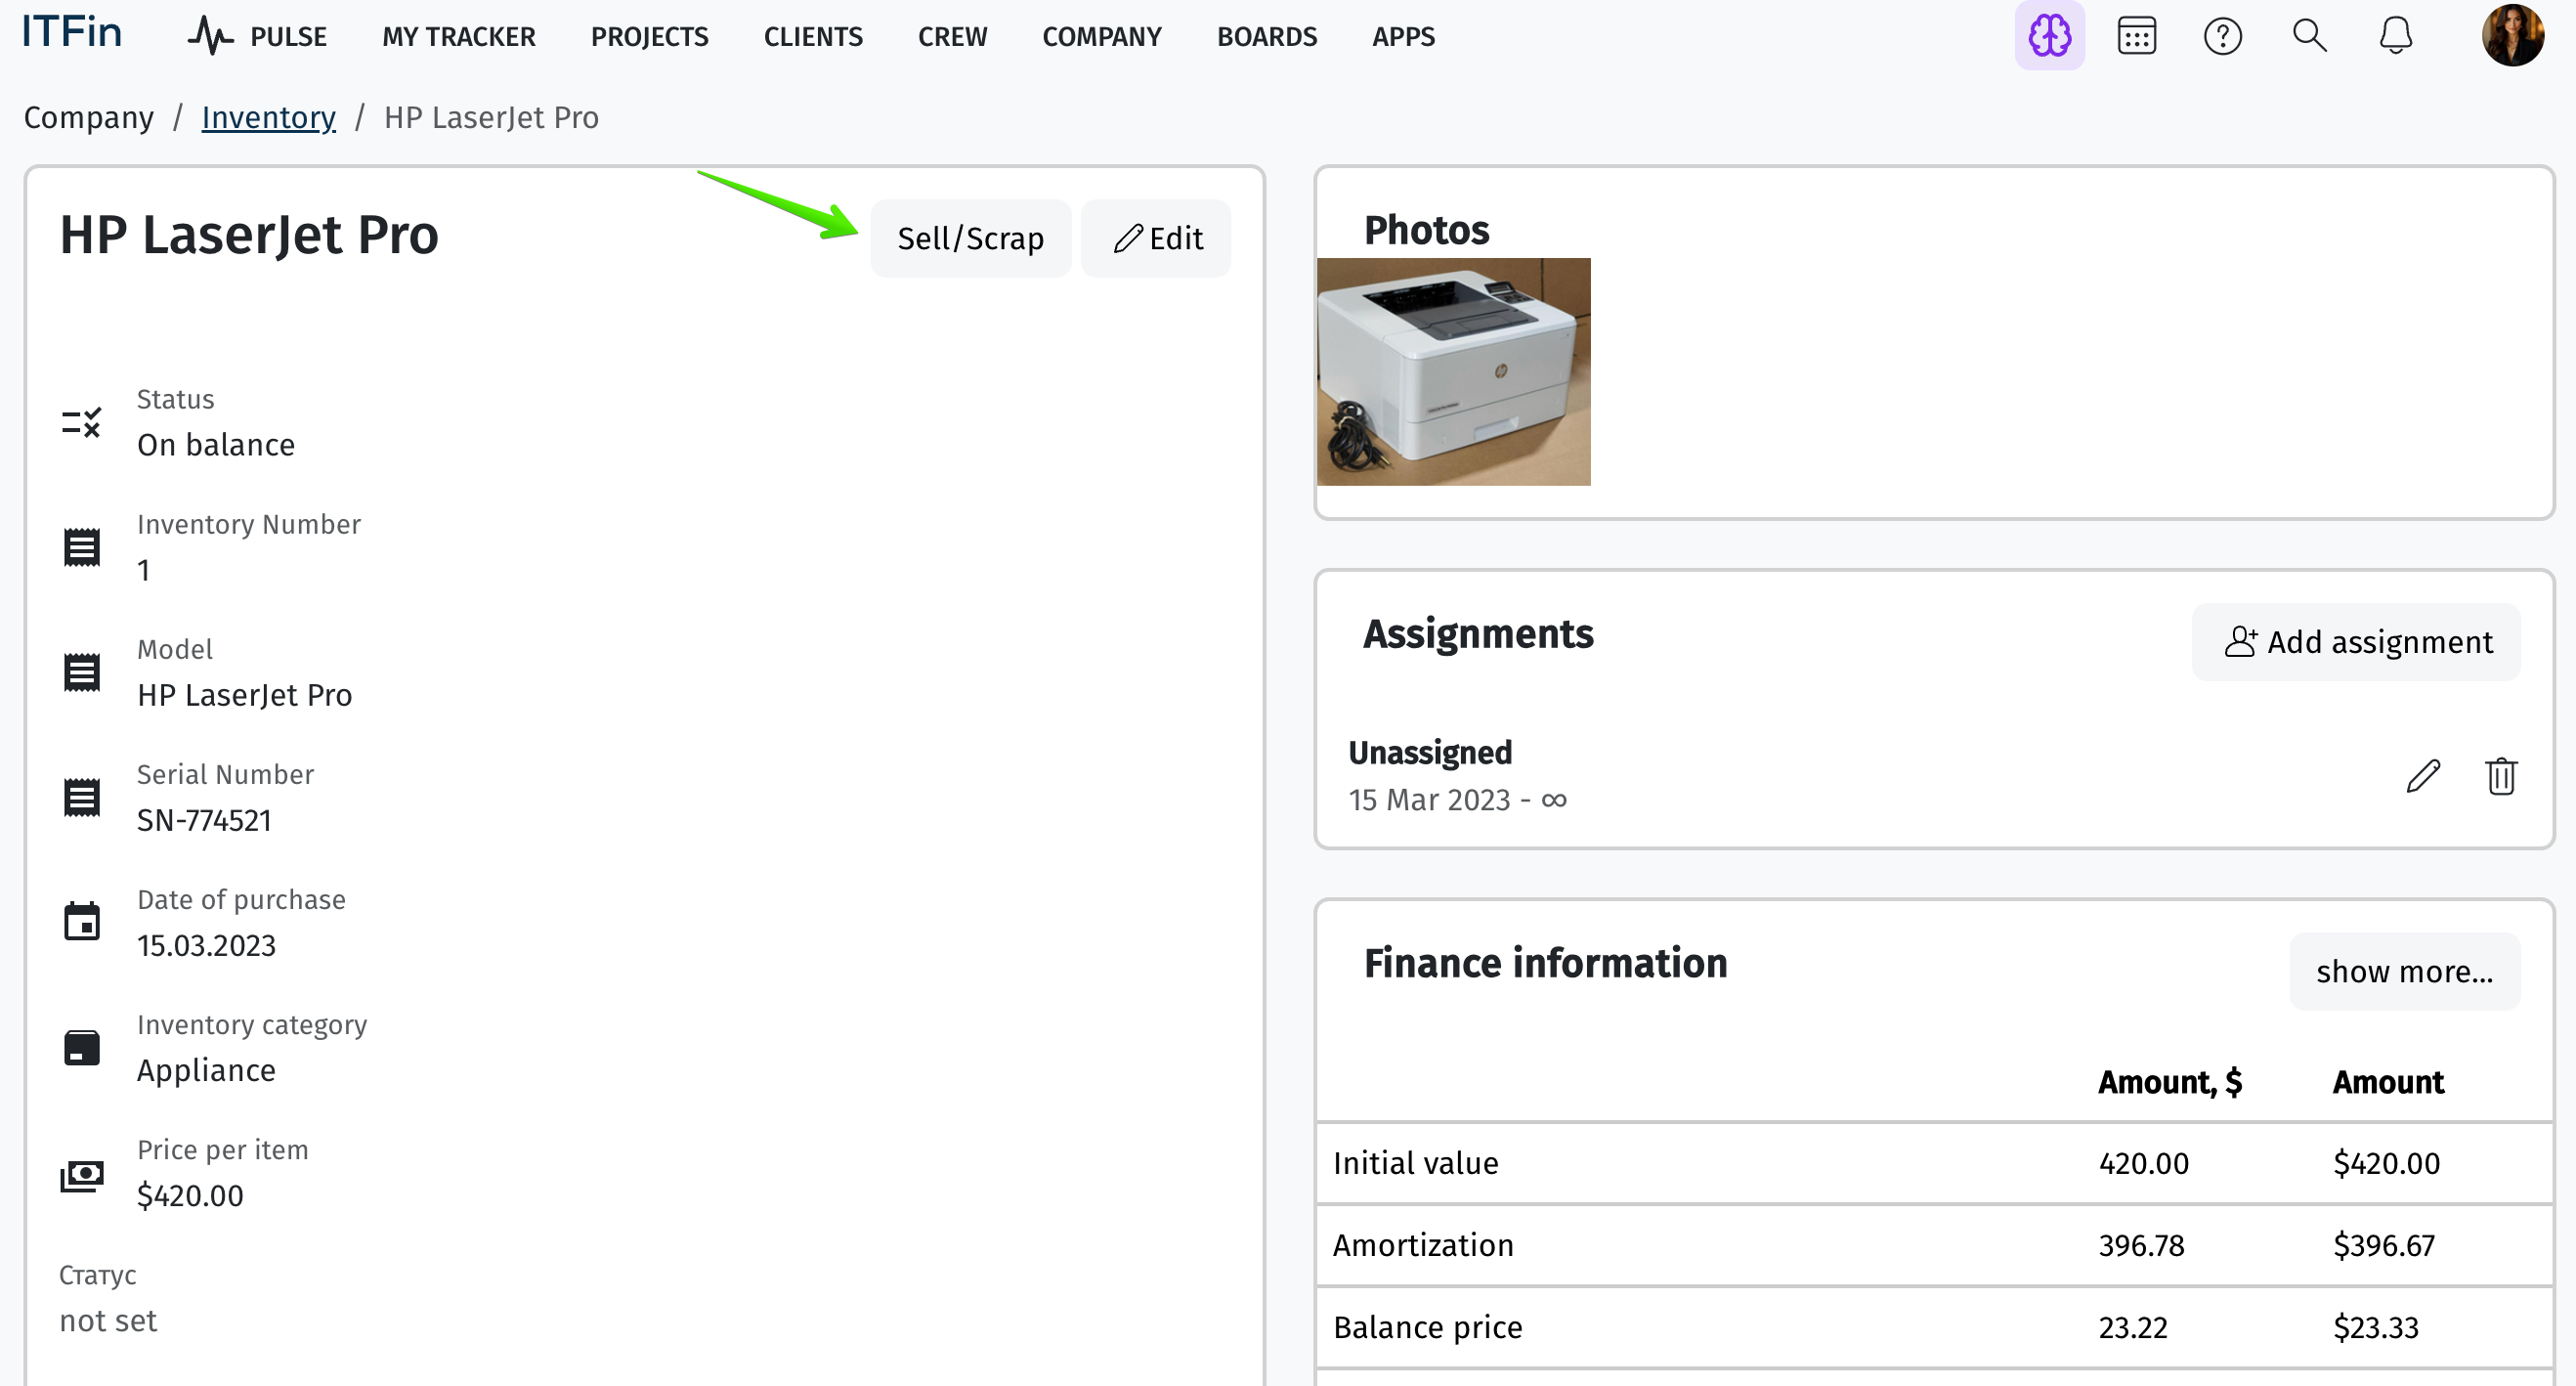Click the 'Balance price' row label
The height and width of the screenshot is (1386, 2576).
(1428, 1327)
